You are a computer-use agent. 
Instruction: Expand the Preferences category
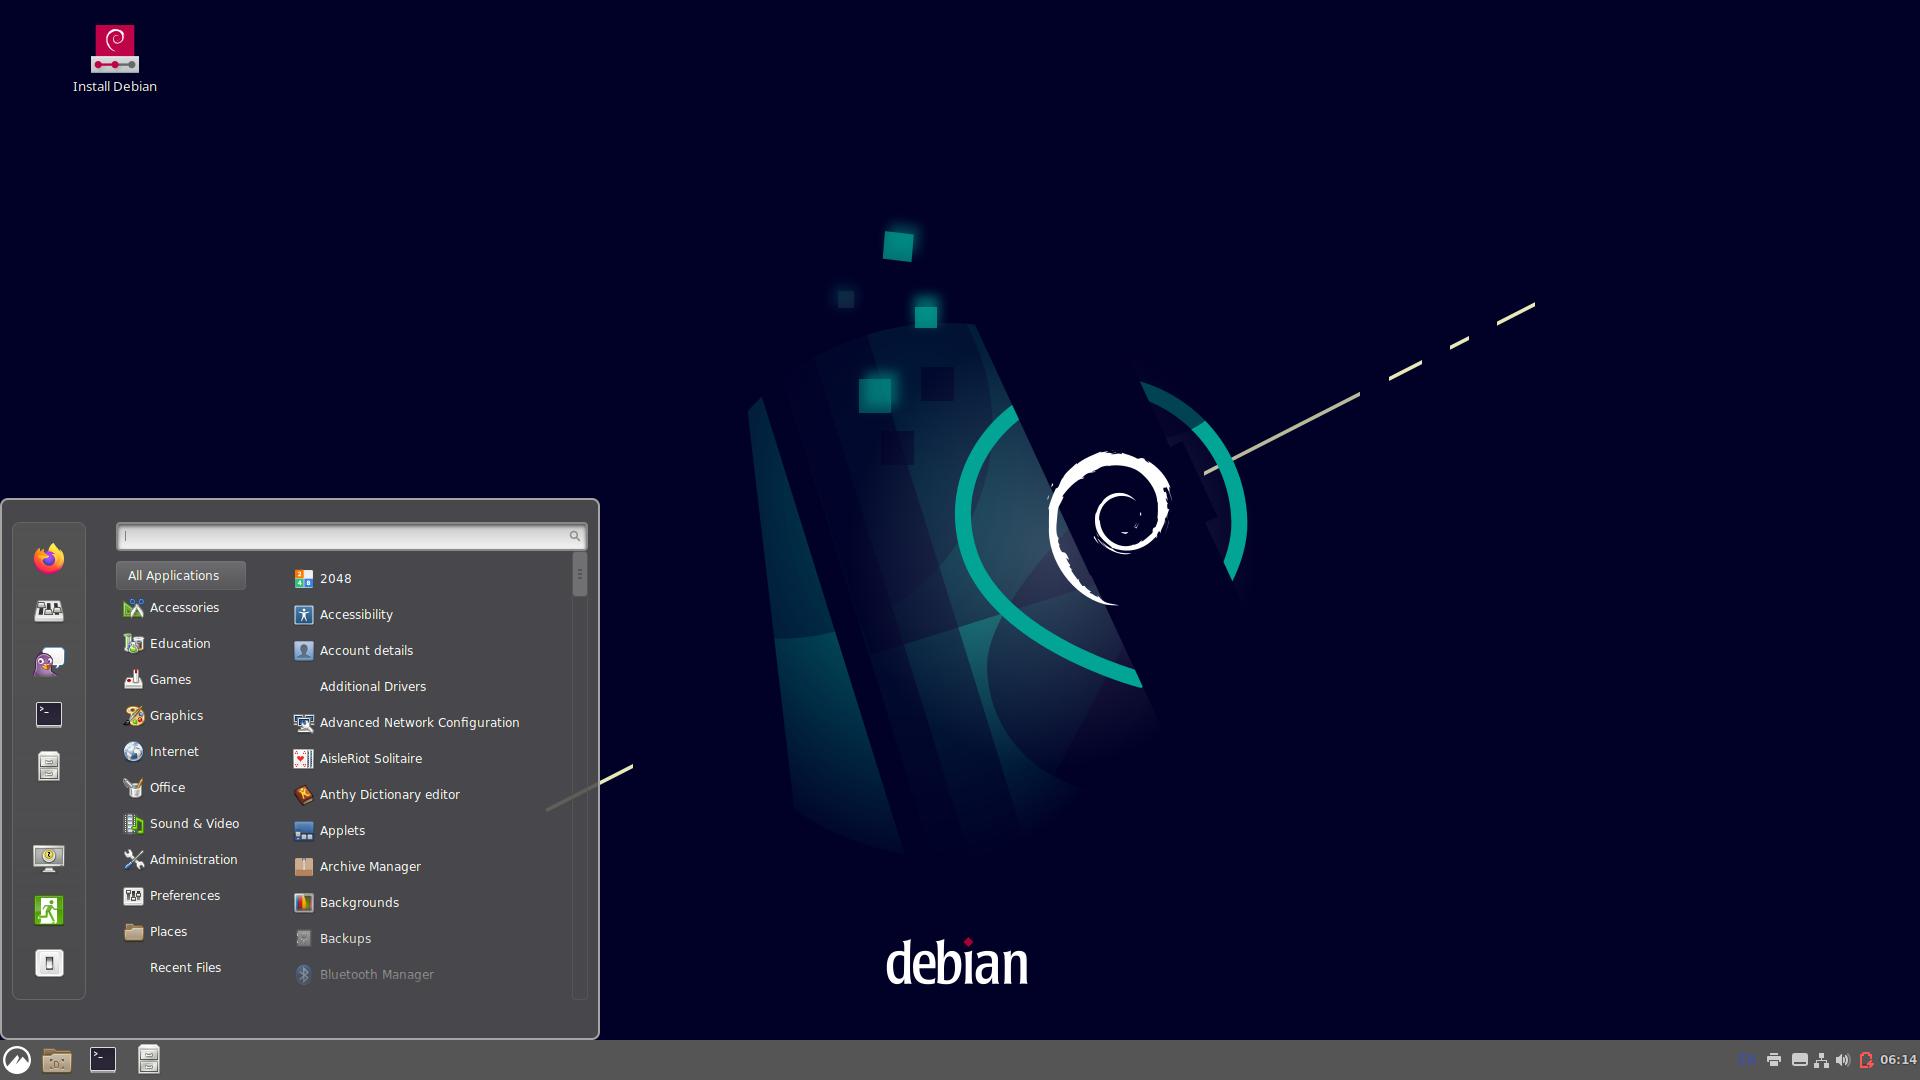pyautogui.click(x=184, y=896)
